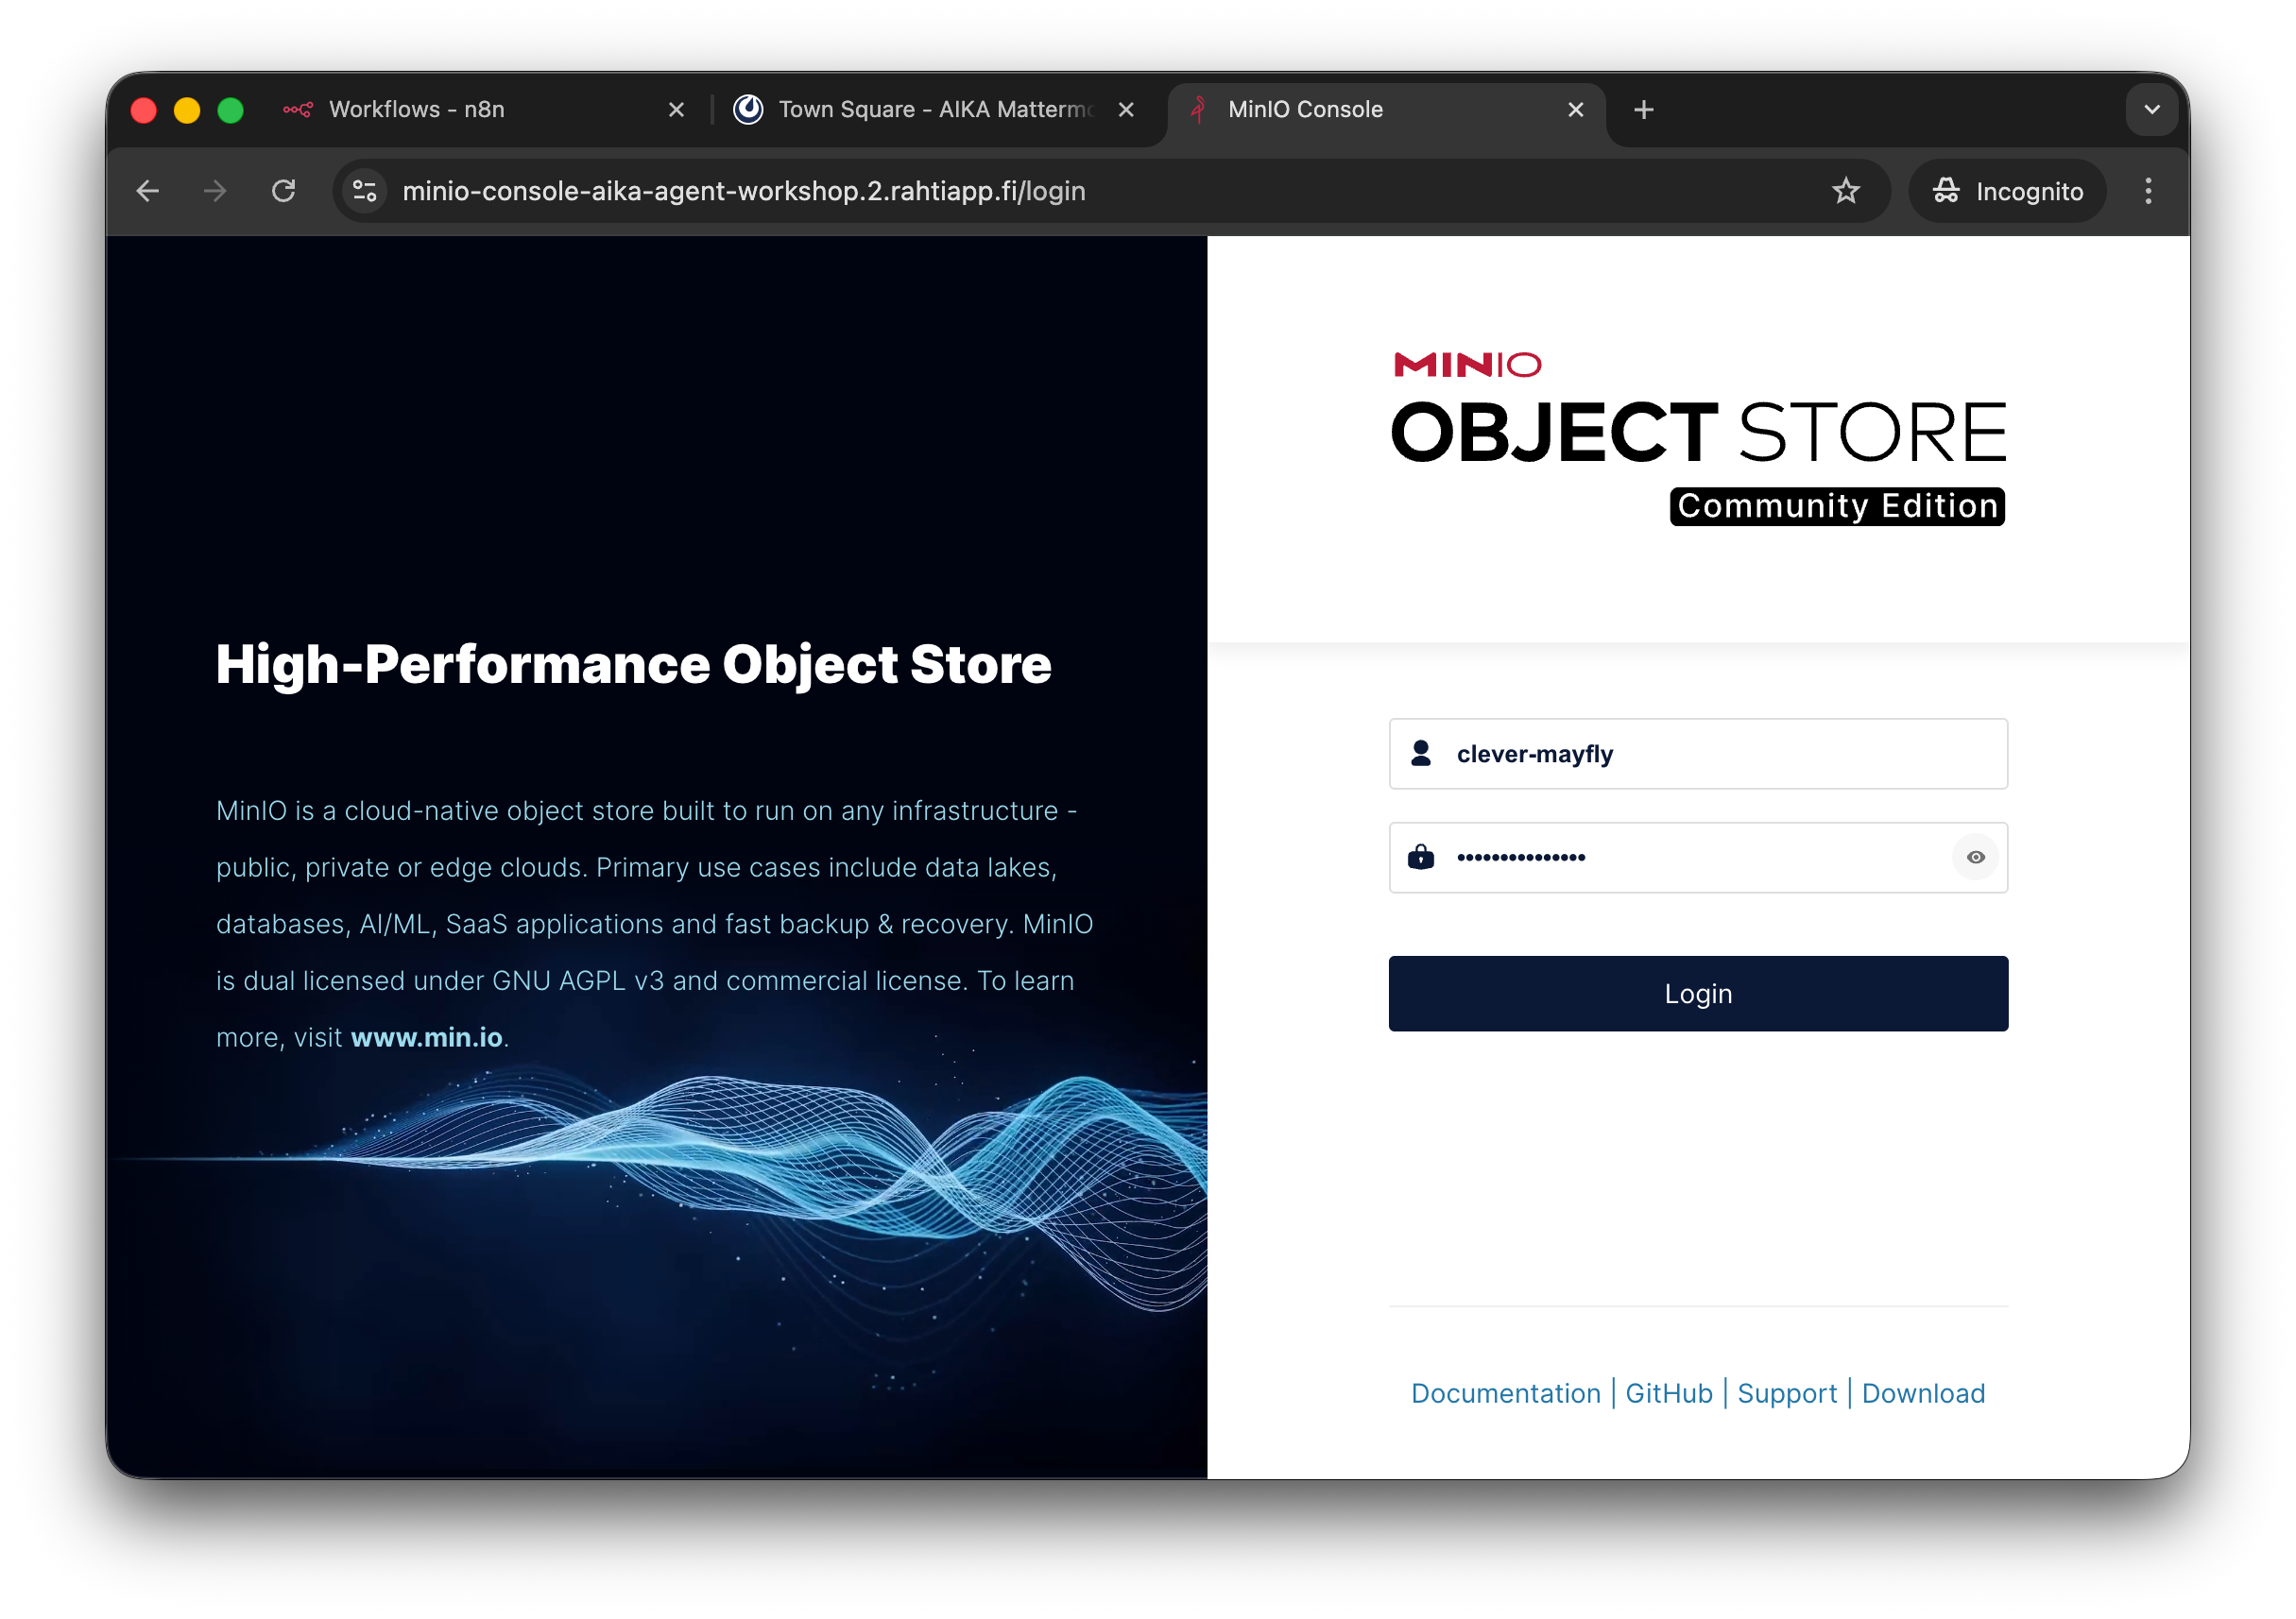Visit the www.min.io link
Viewport: 2296px width, 1619px height.
pos(426,1037)
